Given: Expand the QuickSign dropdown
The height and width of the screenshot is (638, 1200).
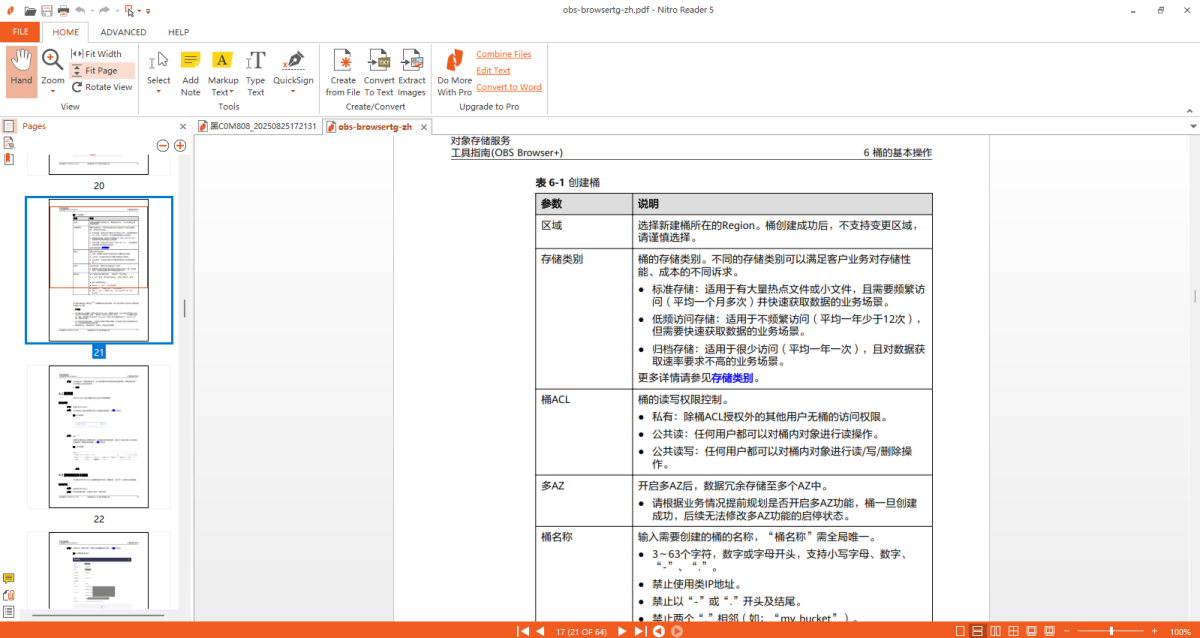Looking at the screenshot, I should (x=293, y=91).
